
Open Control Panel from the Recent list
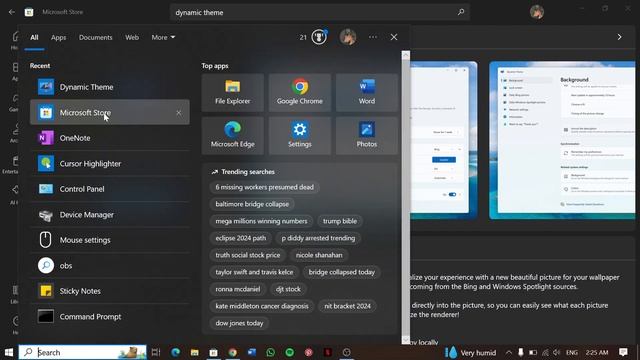[x=109, y=189]
